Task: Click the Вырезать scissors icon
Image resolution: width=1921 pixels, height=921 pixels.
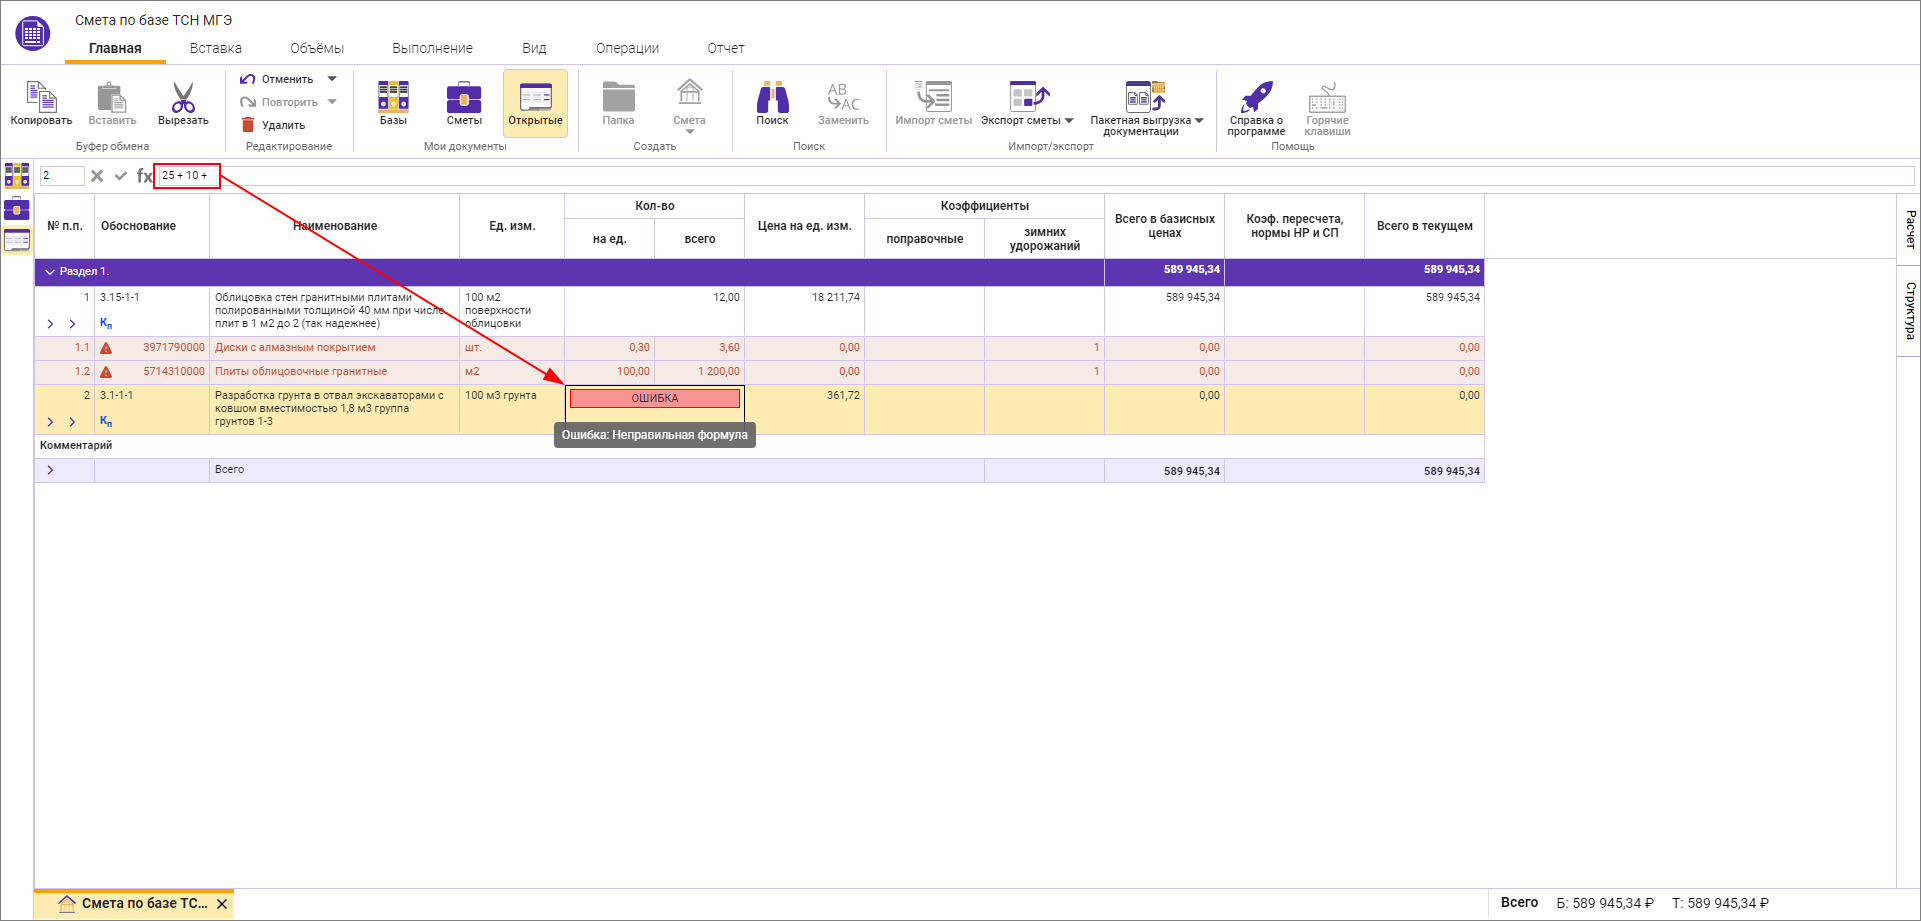Action: (183, 97)
